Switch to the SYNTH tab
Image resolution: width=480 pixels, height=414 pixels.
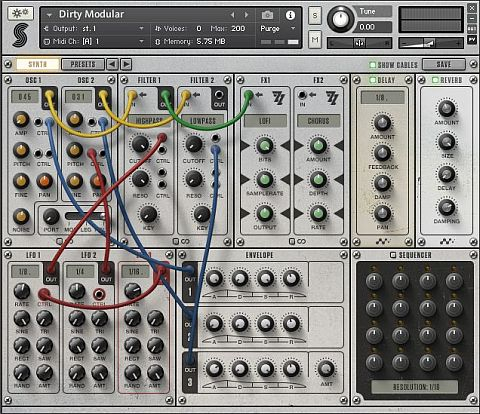pos(38,64)
